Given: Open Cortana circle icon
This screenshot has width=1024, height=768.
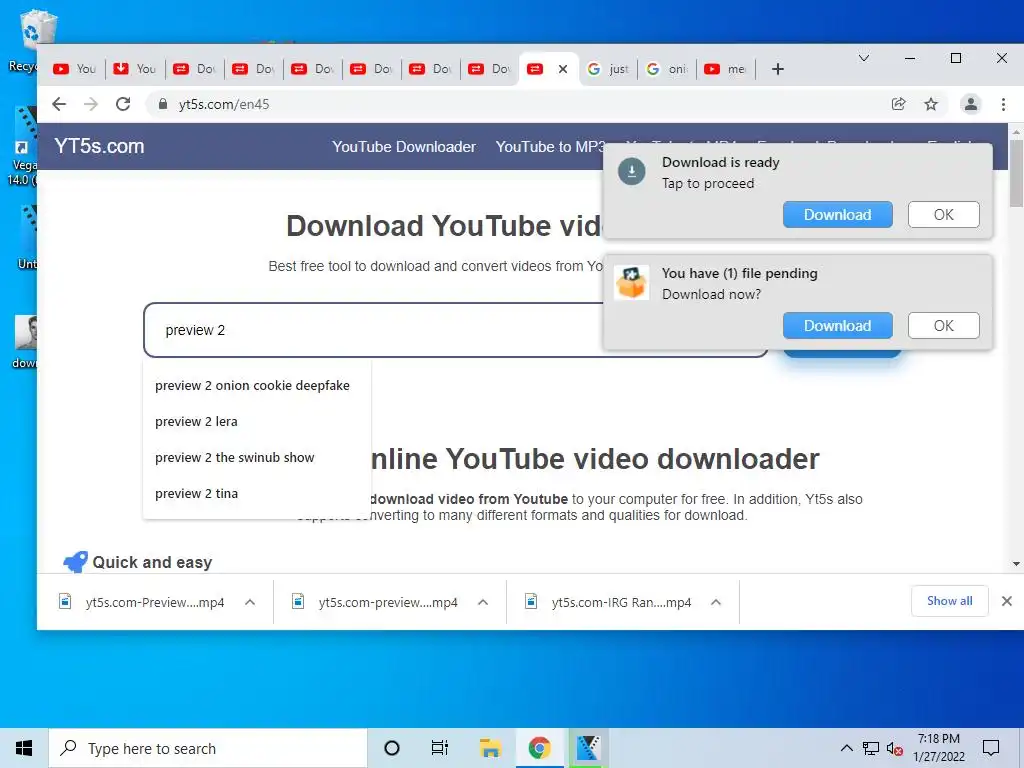Looking at the screenshot, I should tap(392, 748).
